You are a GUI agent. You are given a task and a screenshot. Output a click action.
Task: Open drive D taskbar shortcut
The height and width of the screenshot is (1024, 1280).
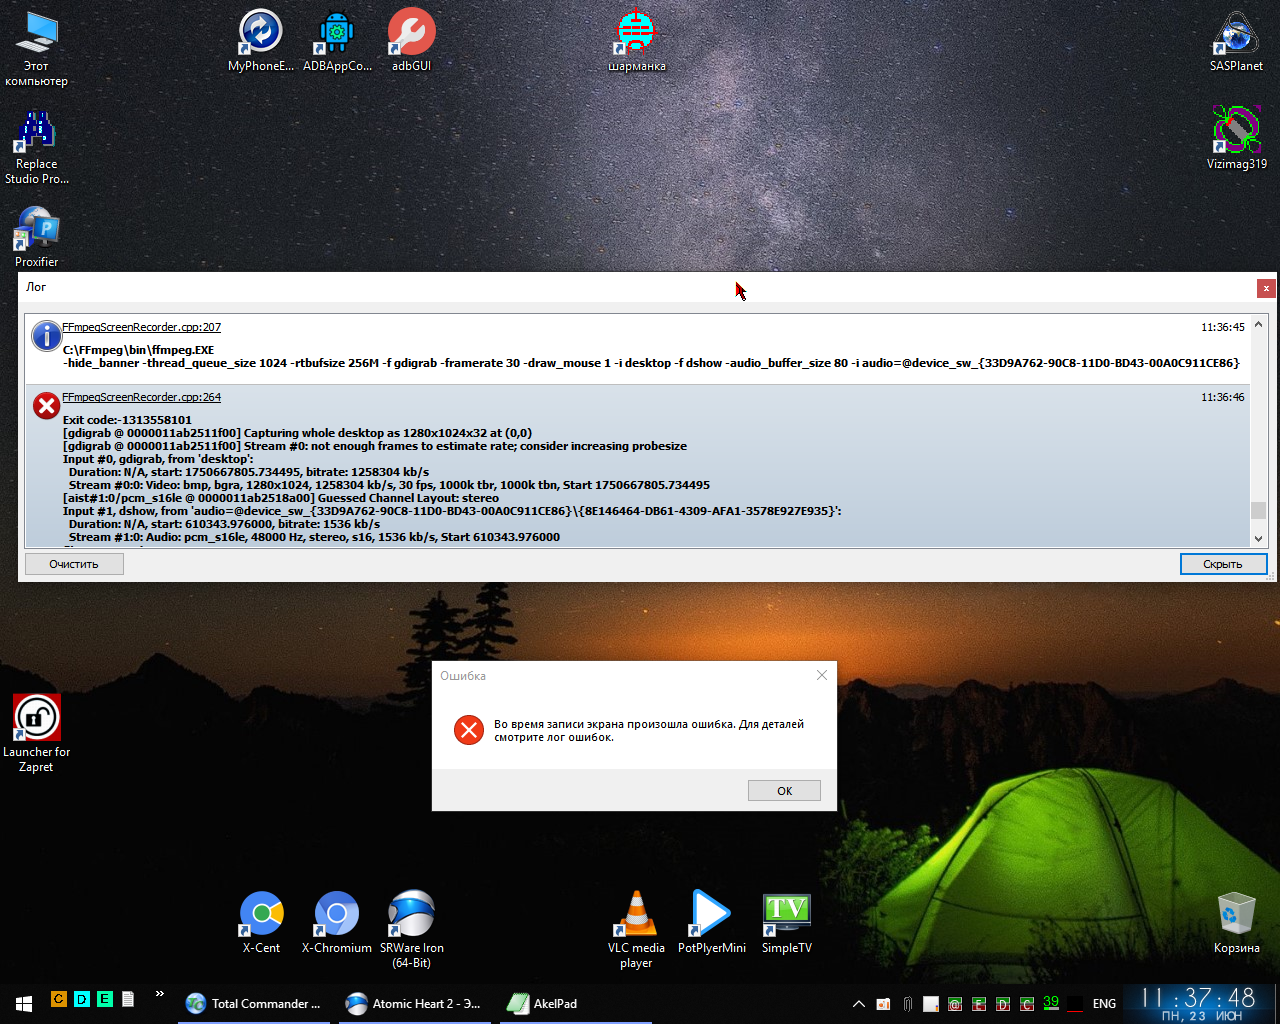tap(81, 998)
